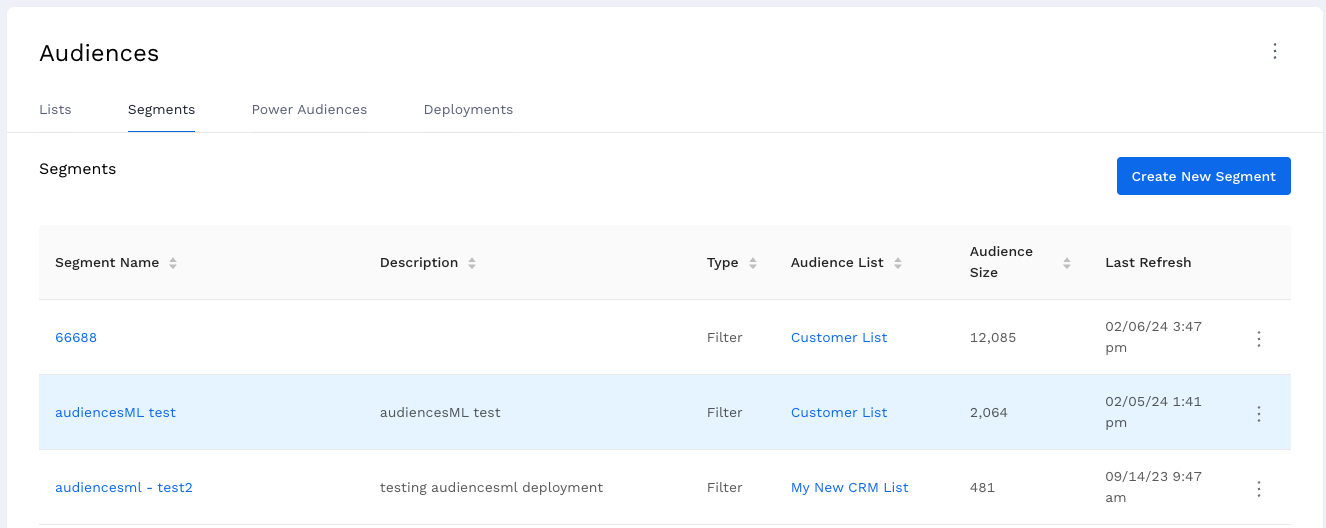Open the audiencesml - test2 segment
Screen dimensions: 1326x528
click(x=123, y=488)
